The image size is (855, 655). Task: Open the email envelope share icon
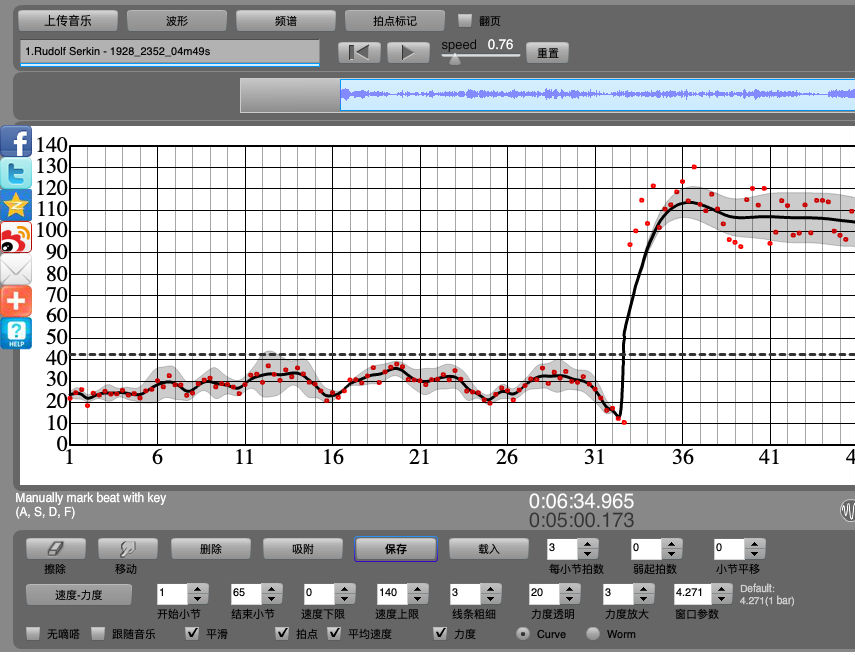tap(16, 270)
